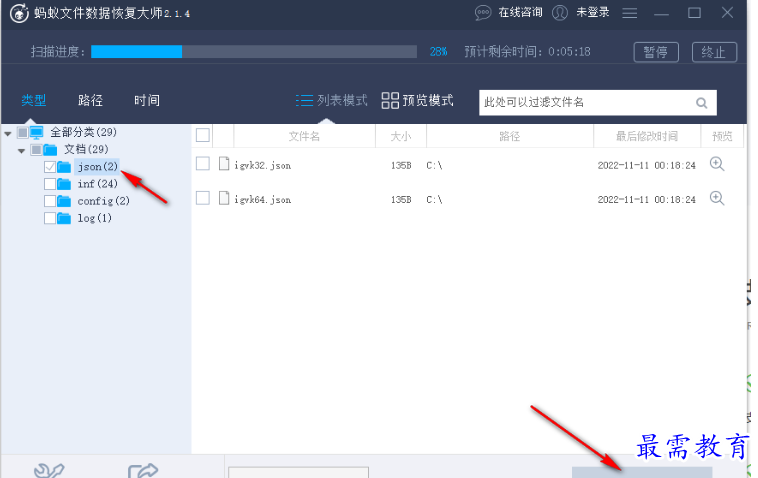Image resolution: width=758 pixels, height=478 pixels.
Task: Switch to the 路径 tab
Action: (x=90, y=101)
